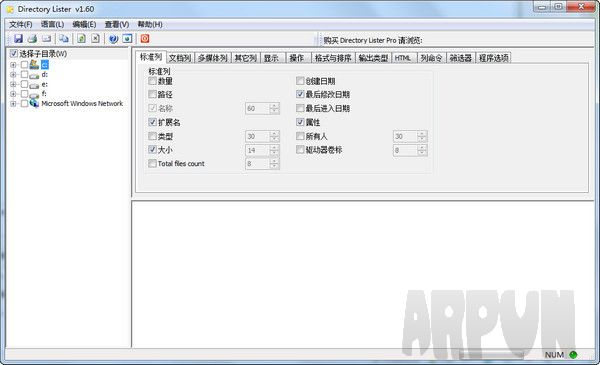600x365 pixels.
Task: Enable the 类型 checkbox
Action: click(152, 136)
